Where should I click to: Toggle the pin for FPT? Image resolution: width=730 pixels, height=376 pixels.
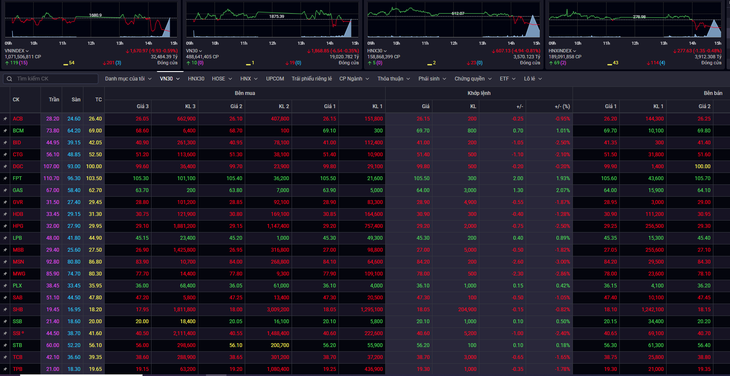[5, 178]
